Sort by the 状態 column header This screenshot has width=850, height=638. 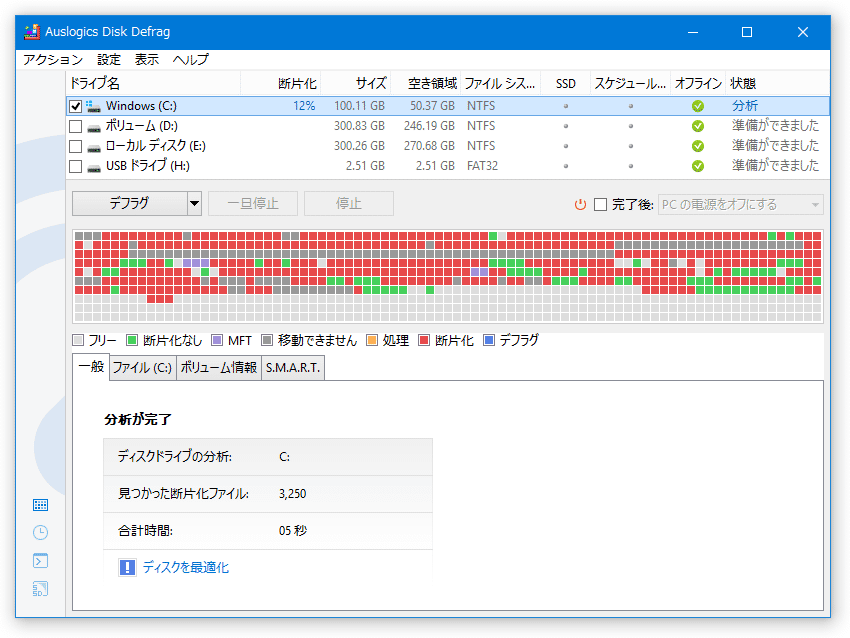pos(777,83)
